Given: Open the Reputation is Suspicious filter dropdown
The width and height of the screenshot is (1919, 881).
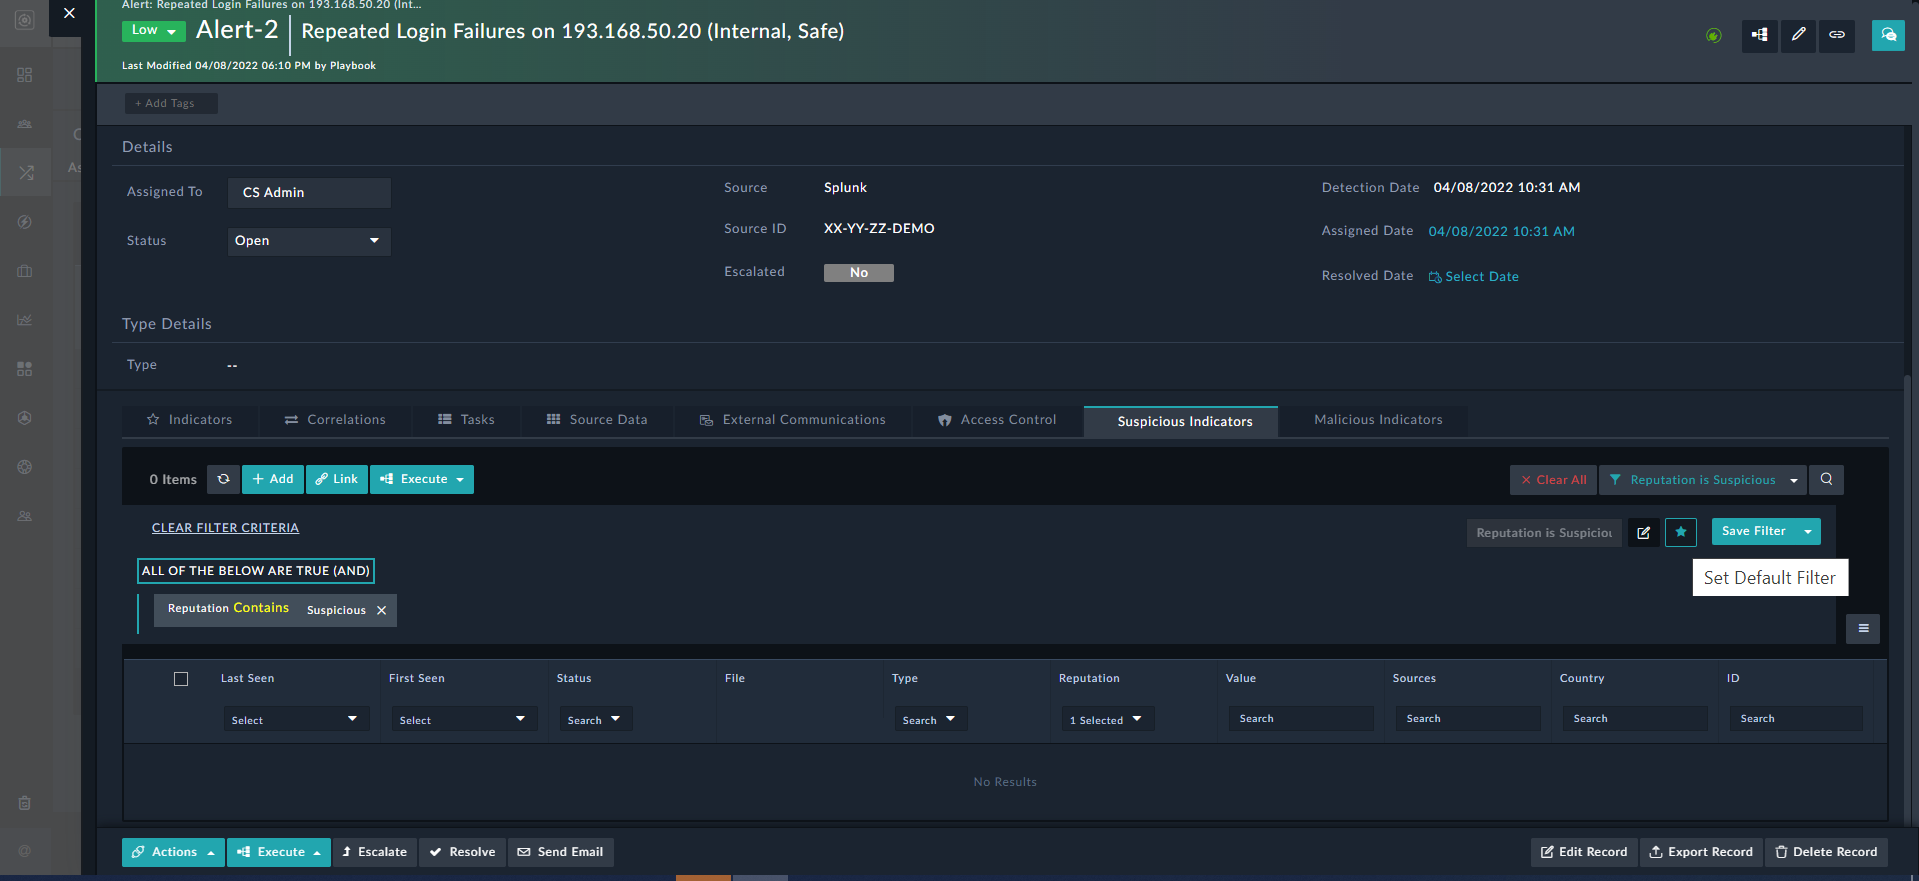Looking at the screenshot, I should pos(1703,480).
